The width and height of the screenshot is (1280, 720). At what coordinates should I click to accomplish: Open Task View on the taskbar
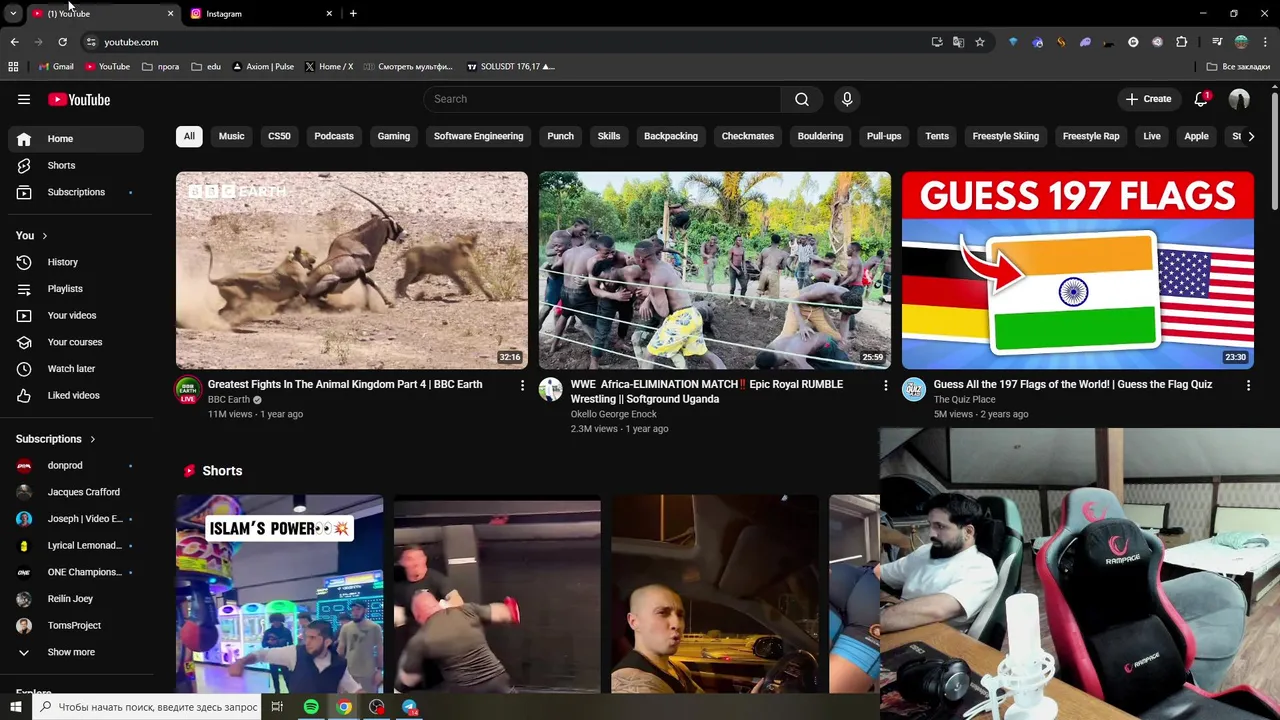tap(277, 707)
